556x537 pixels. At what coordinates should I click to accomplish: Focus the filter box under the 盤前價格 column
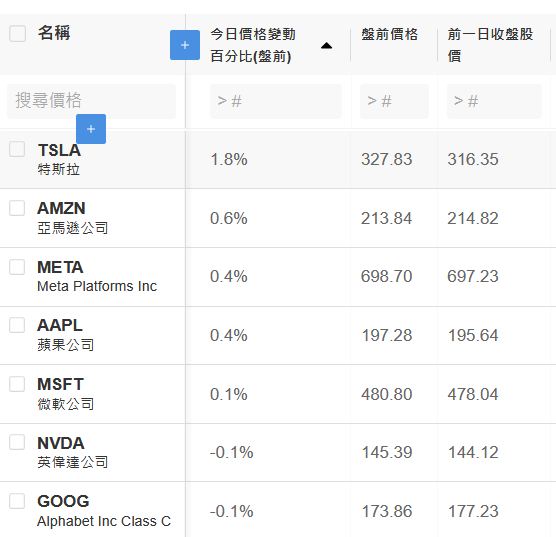point(394,101)
